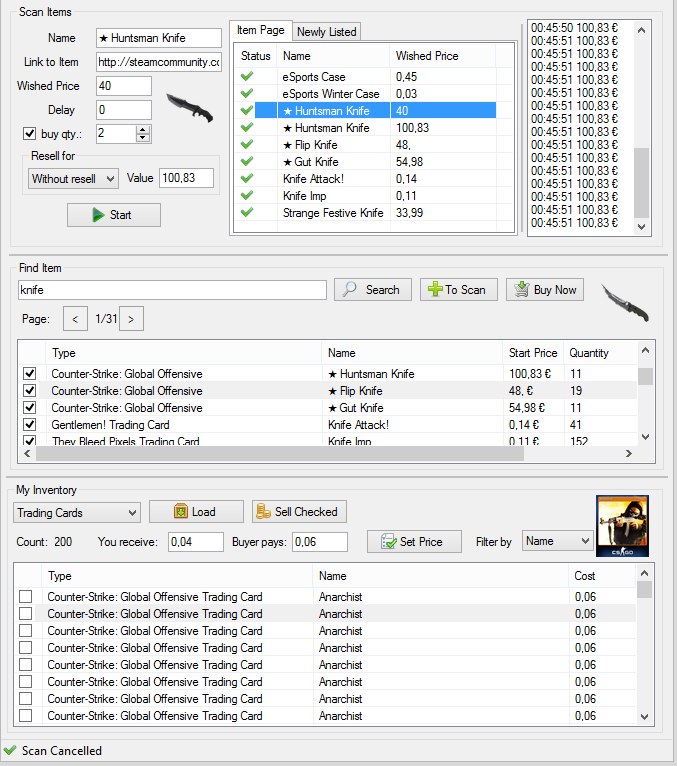Sort scan list by Status header
The height and width of the screenshot is (766, 677).
coord(255,56)
